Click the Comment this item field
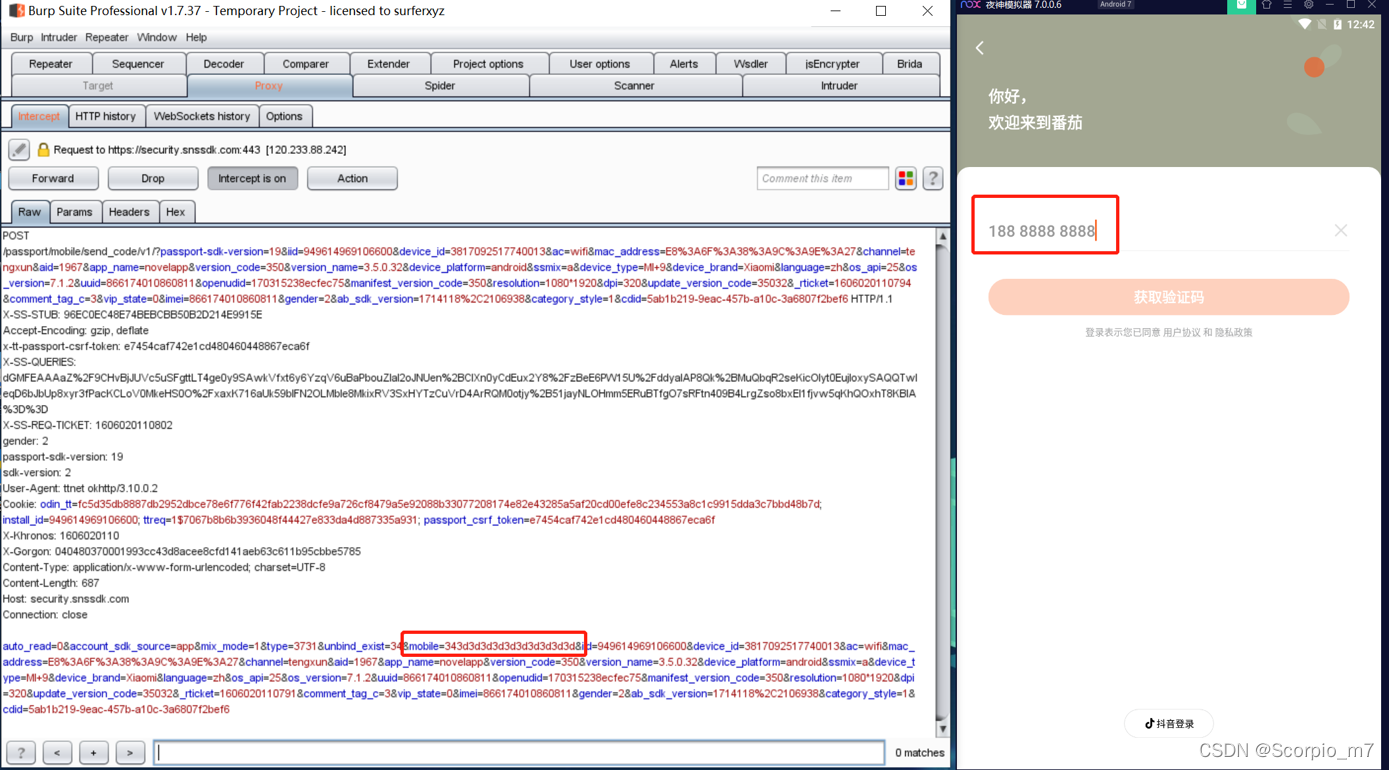The image size is (1389, 770). coord(823,178)
